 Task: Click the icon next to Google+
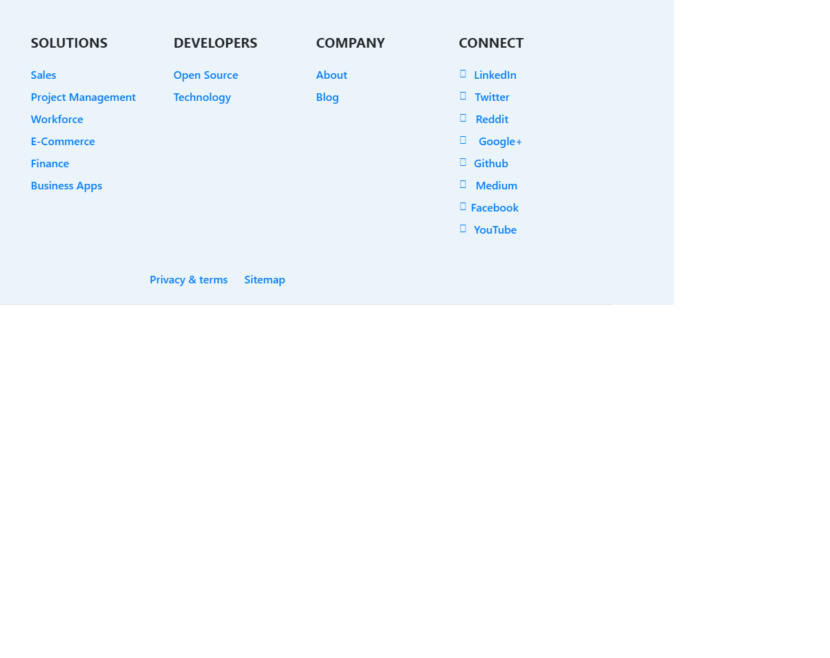pos(463,140)
